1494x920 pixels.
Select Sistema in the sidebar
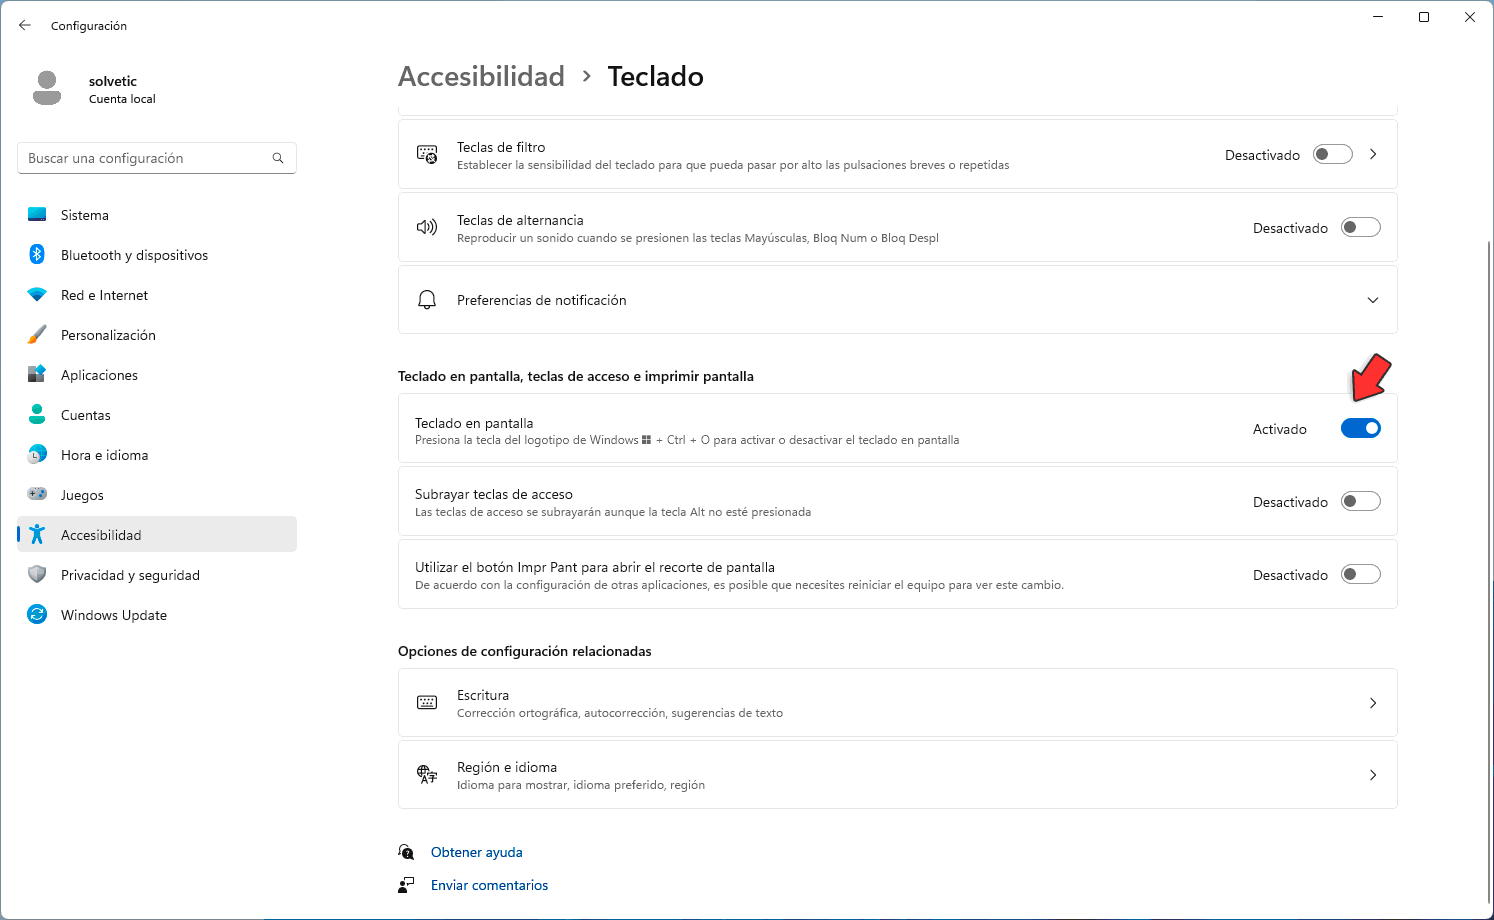(85, 215)
